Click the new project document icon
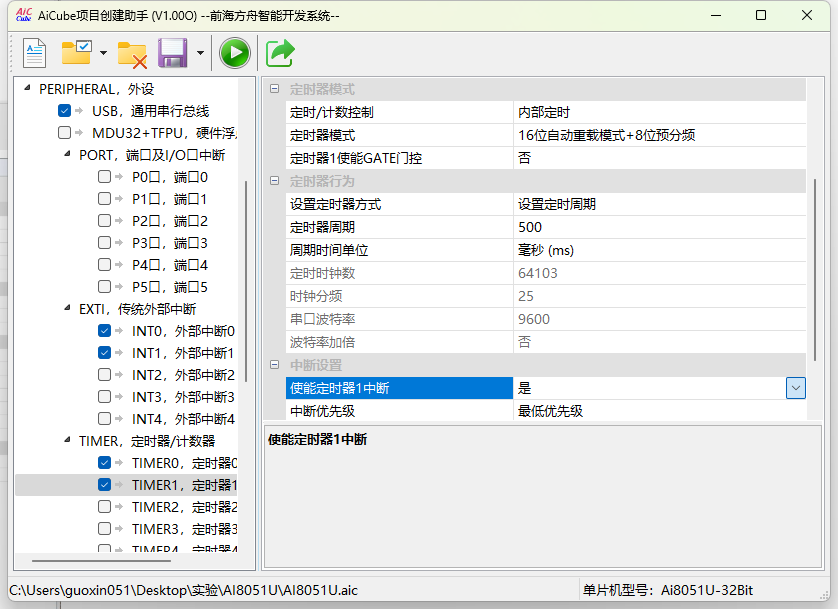 (x=35, y=53)
